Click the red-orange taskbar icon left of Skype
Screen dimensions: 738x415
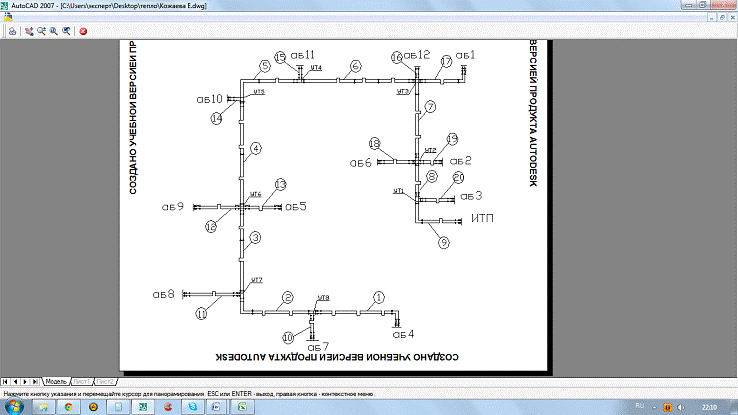(168, 407)
